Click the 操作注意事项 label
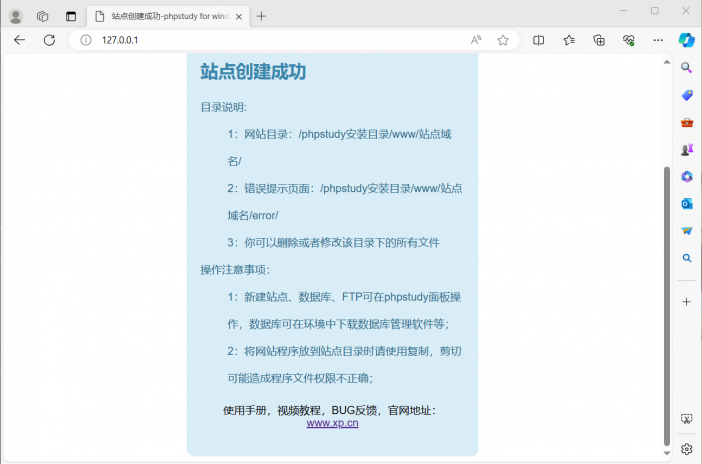 coord(235,270)
